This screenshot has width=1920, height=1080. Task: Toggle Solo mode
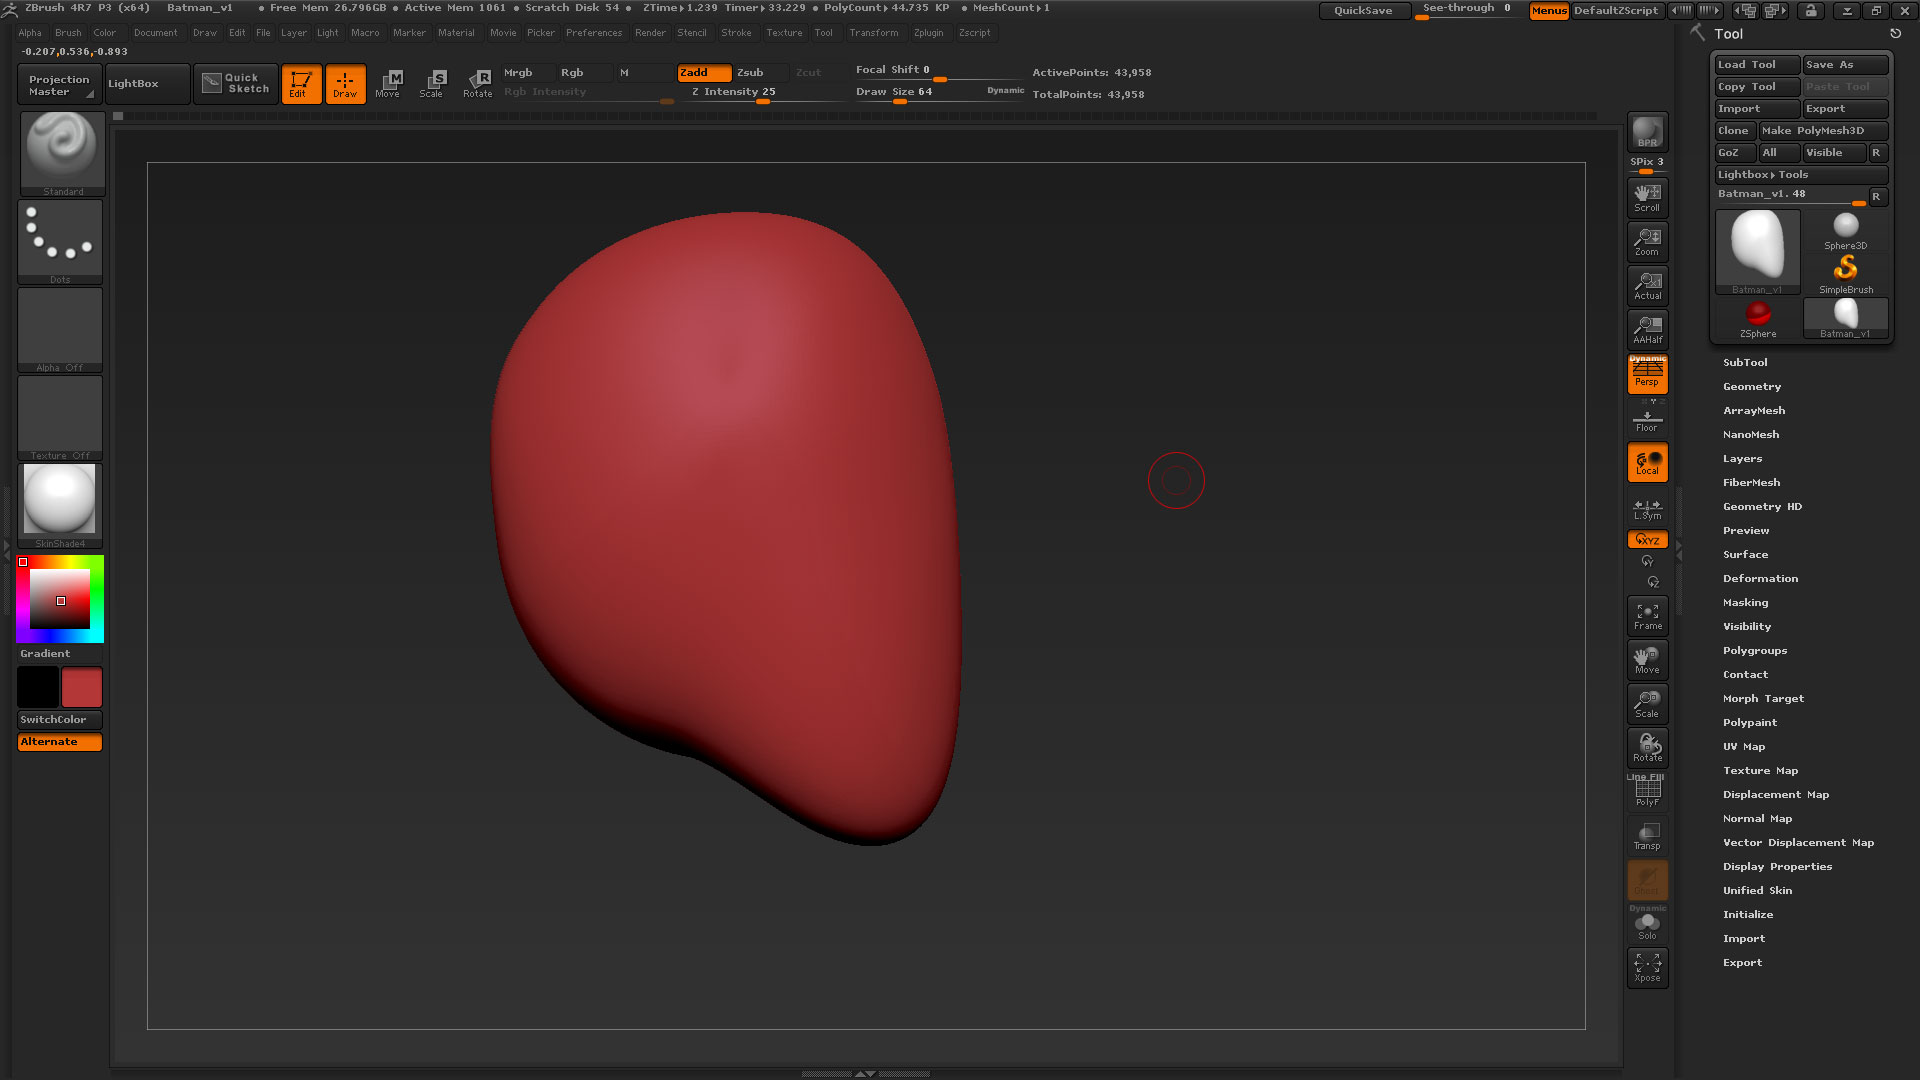(x=1647, y=924)
